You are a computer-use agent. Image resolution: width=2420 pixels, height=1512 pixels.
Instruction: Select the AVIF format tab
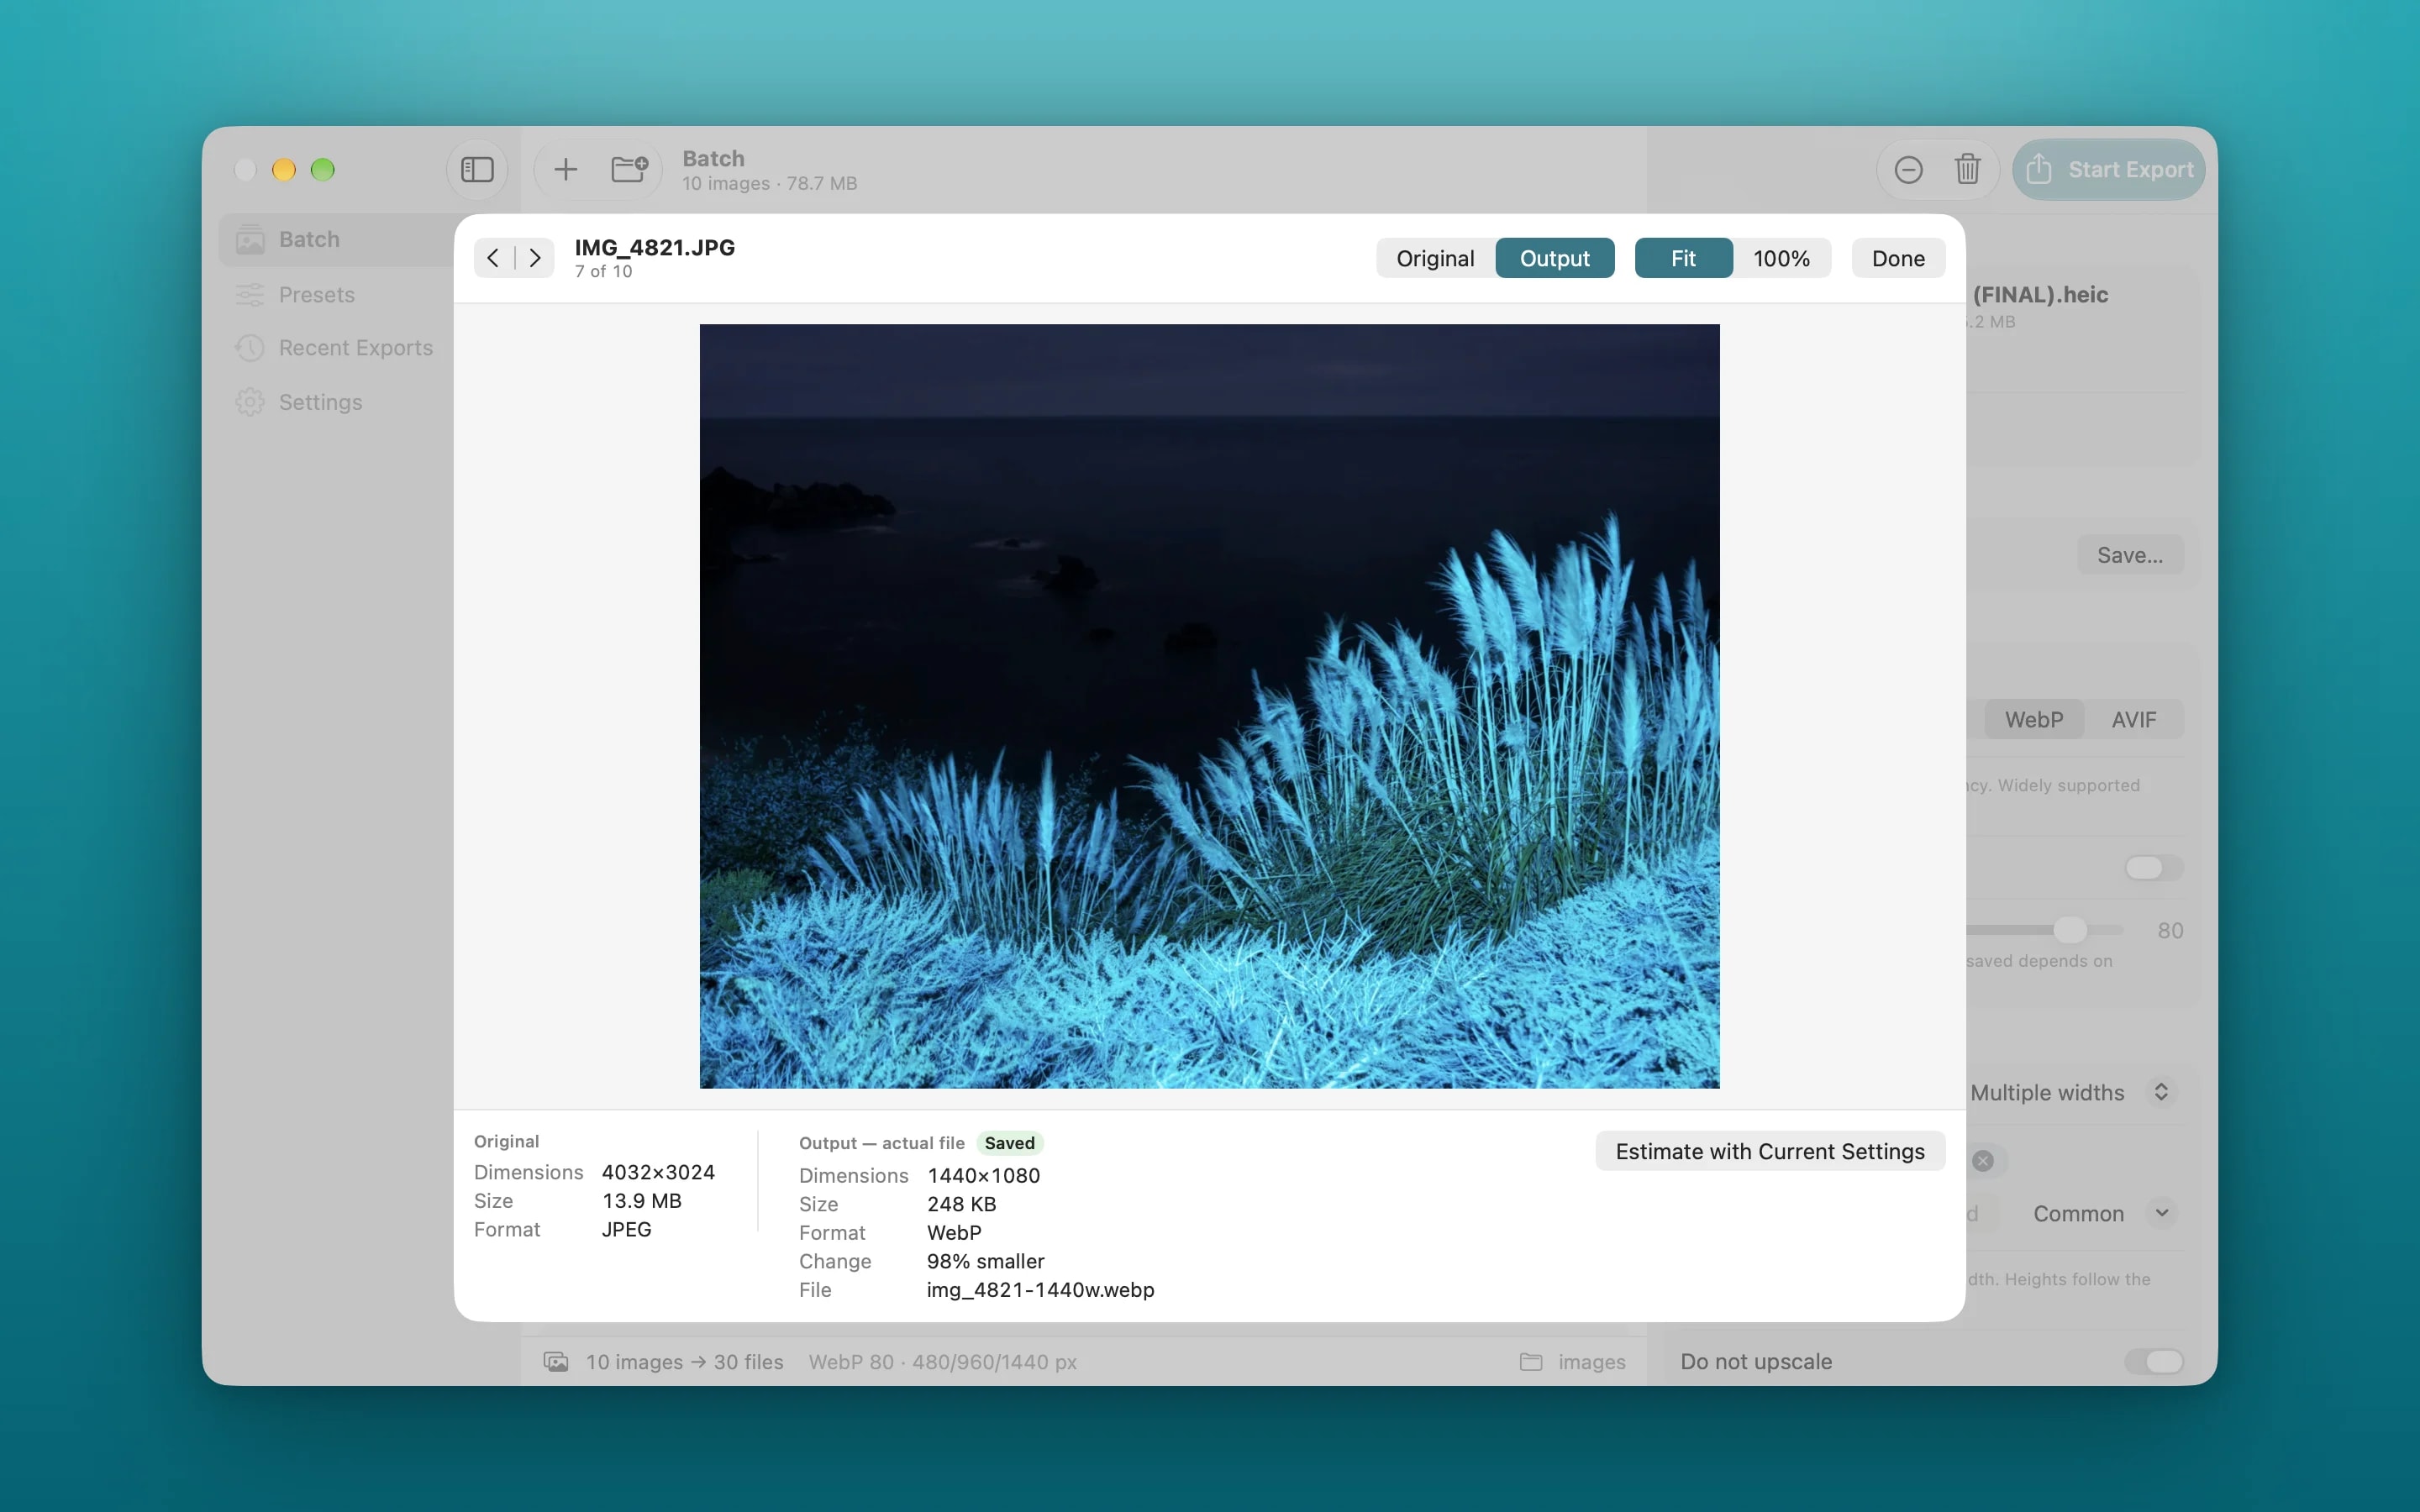click(2133, 720)
